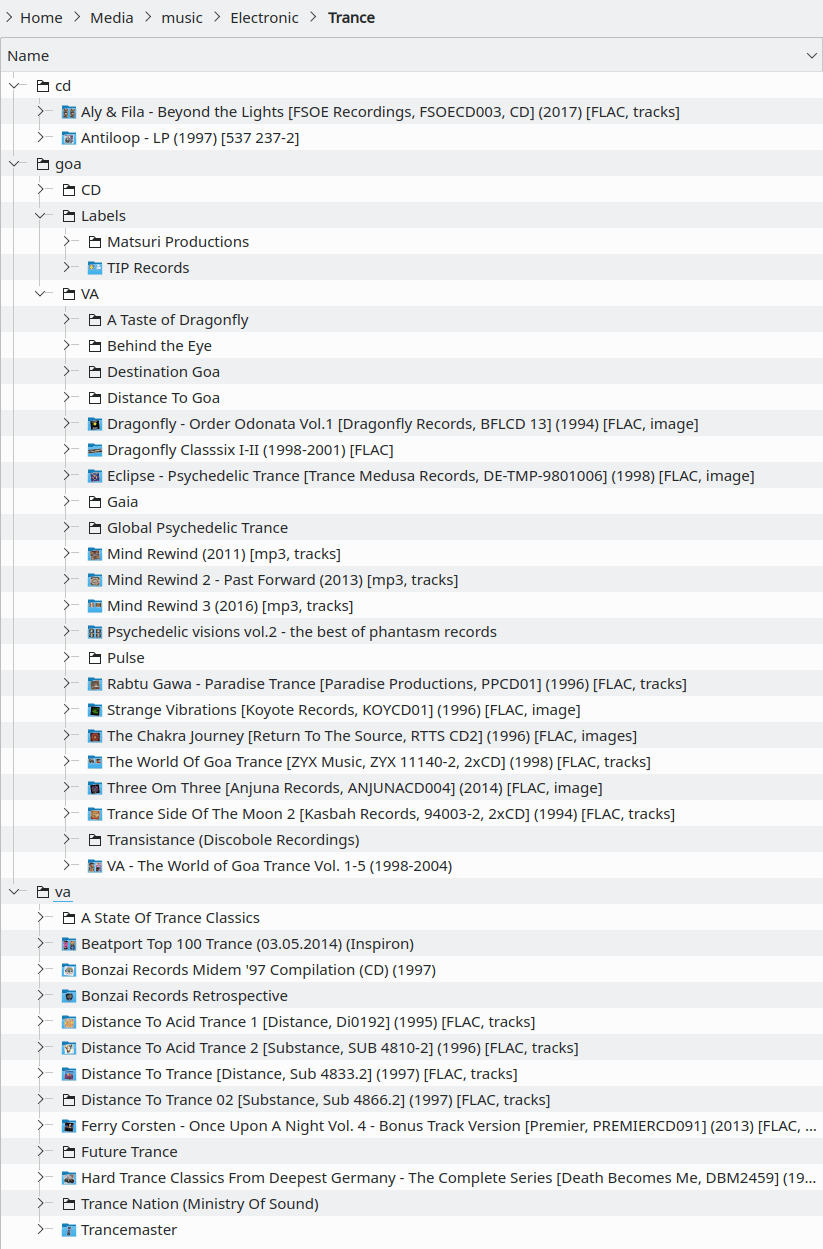Expand the TIP Records folder
Viewport: 823px width, 1249px height.
coord(66,268)
